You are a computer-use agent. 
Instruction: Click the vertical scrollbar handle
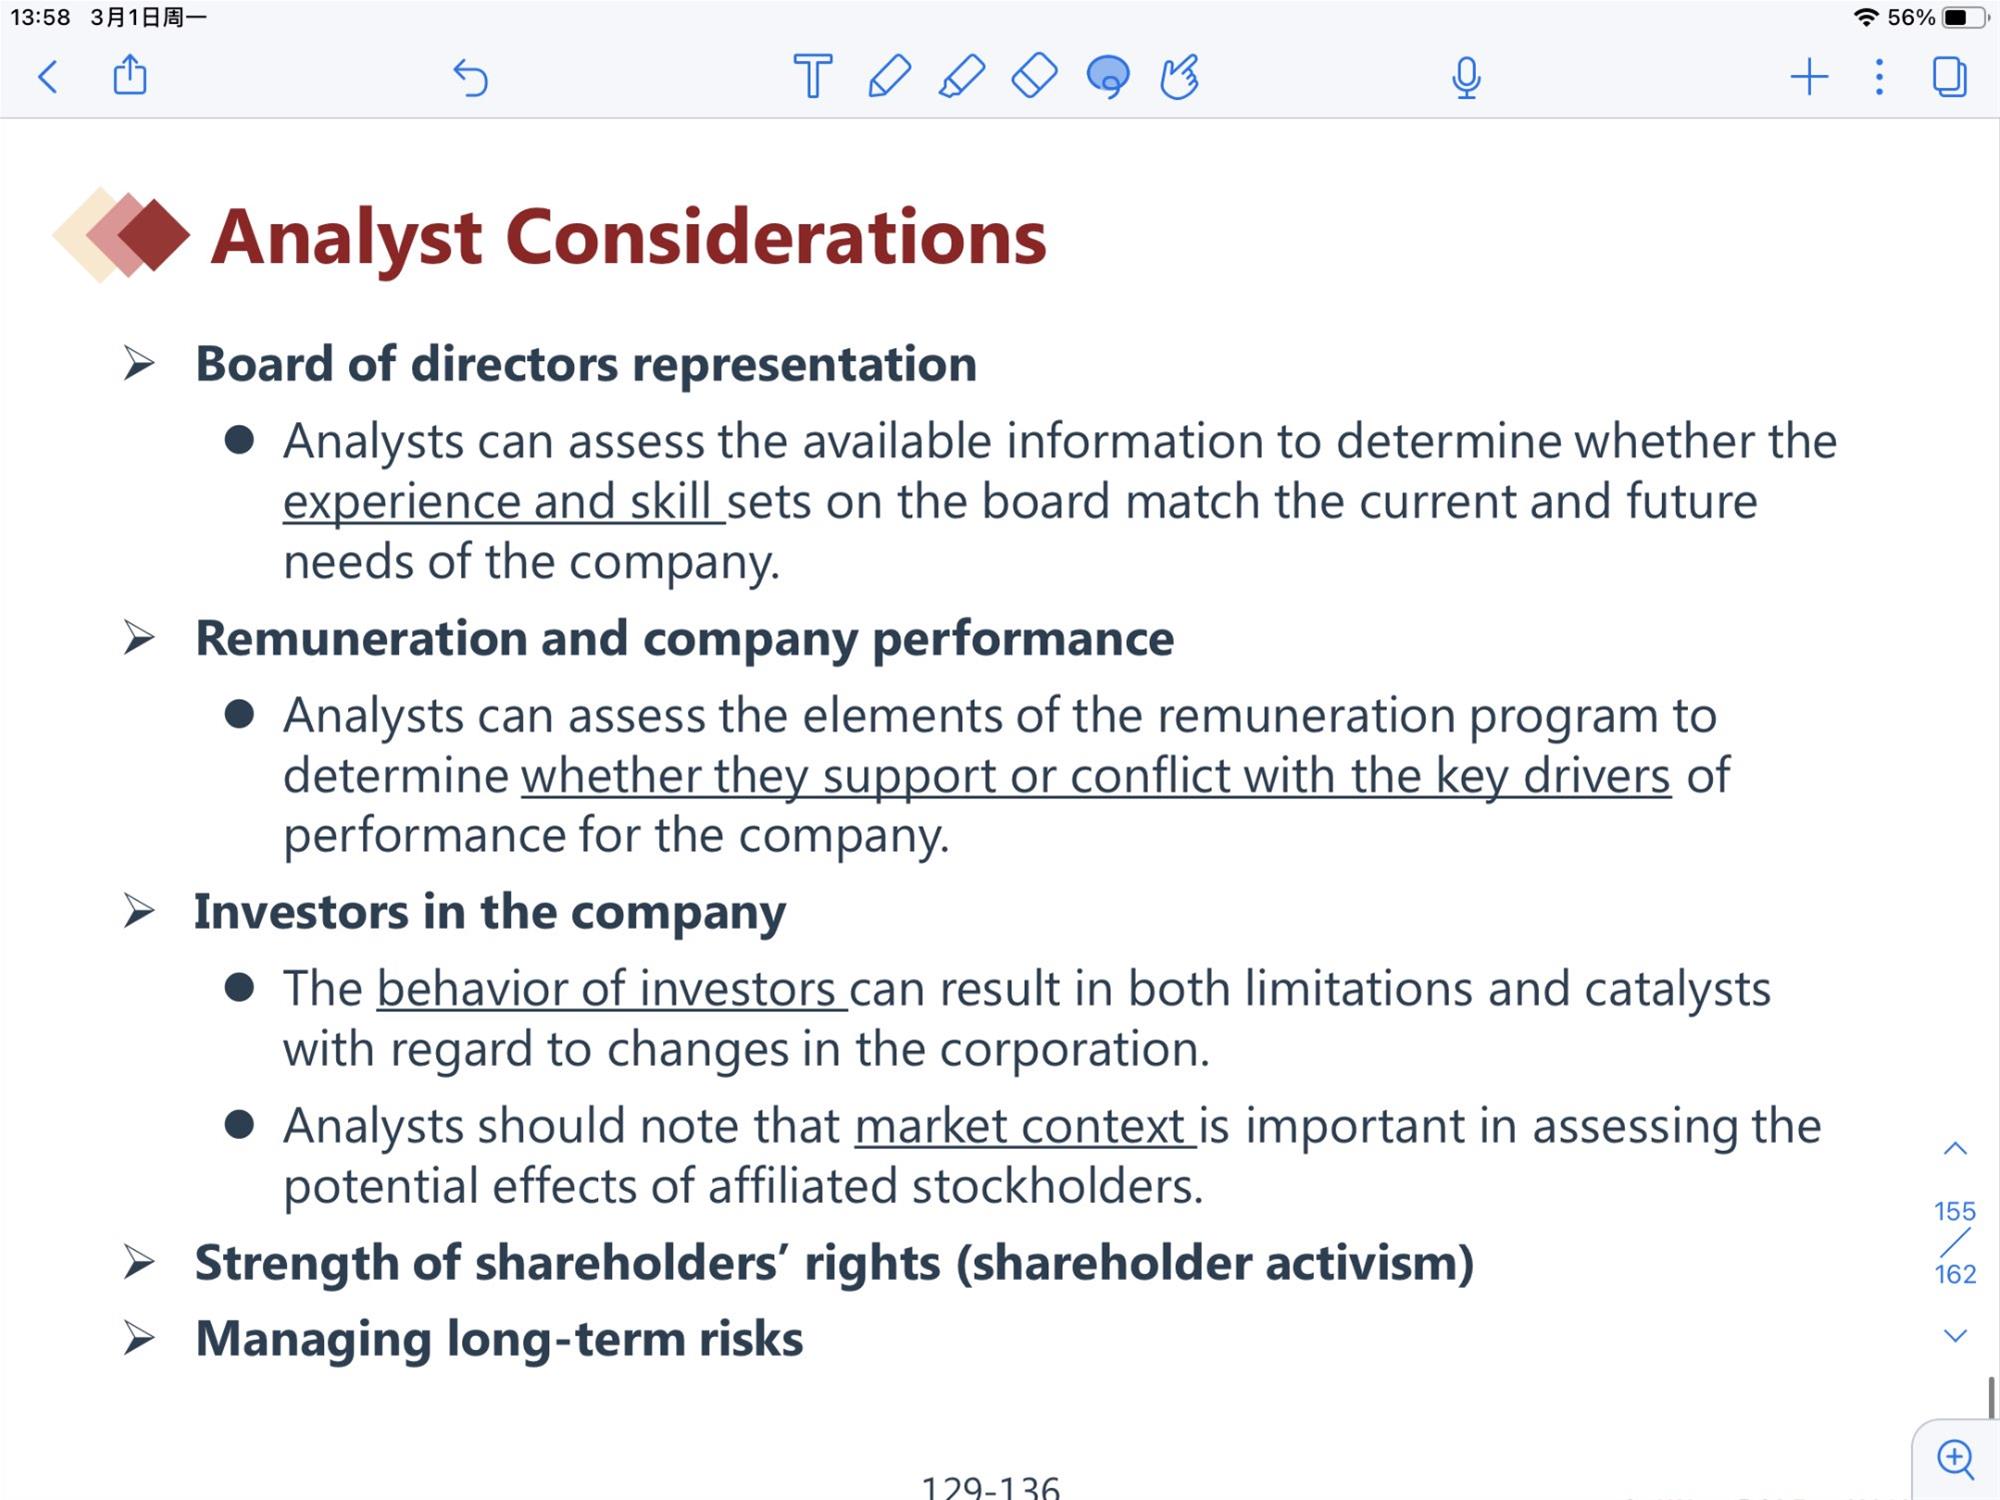click(x=1991, y=1397)
